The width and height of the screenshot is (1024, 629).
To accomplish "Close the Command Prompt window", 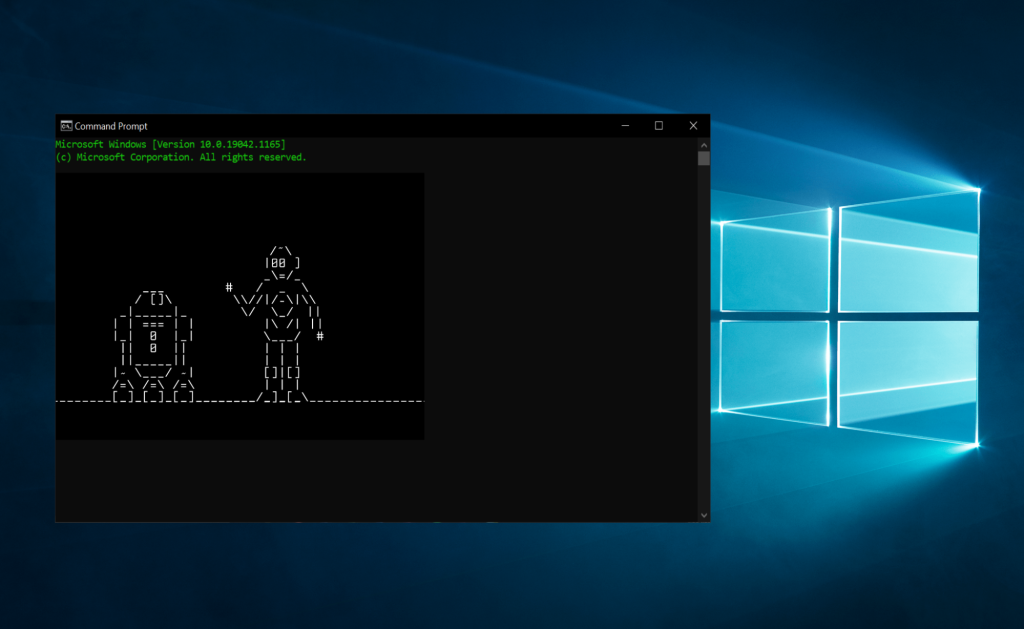I will [x=693, y=126].
